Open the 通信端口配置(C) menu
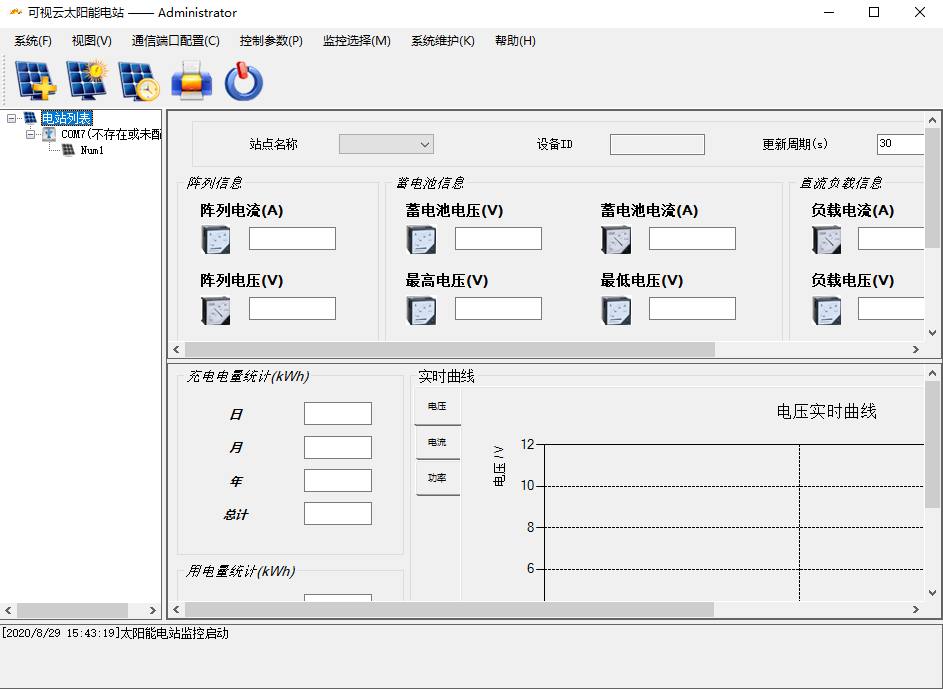943x689 pixels. click(176, 41)
